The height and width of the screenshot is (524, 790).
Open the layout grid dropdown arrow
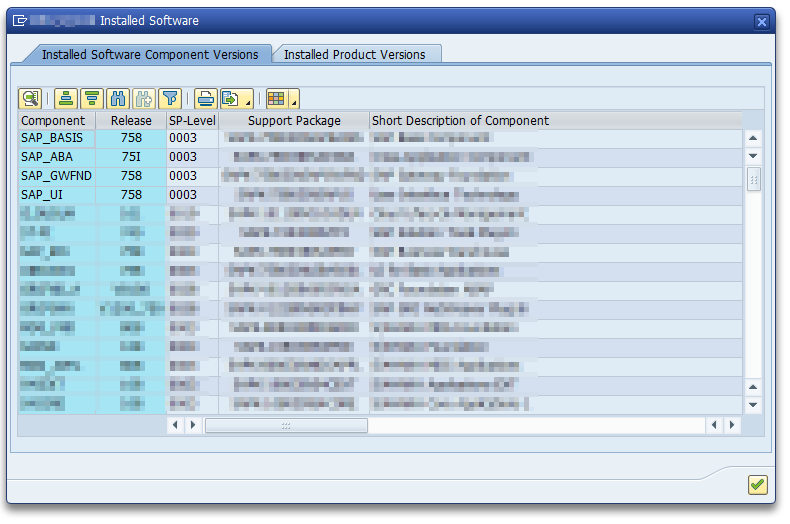[294, 100]
